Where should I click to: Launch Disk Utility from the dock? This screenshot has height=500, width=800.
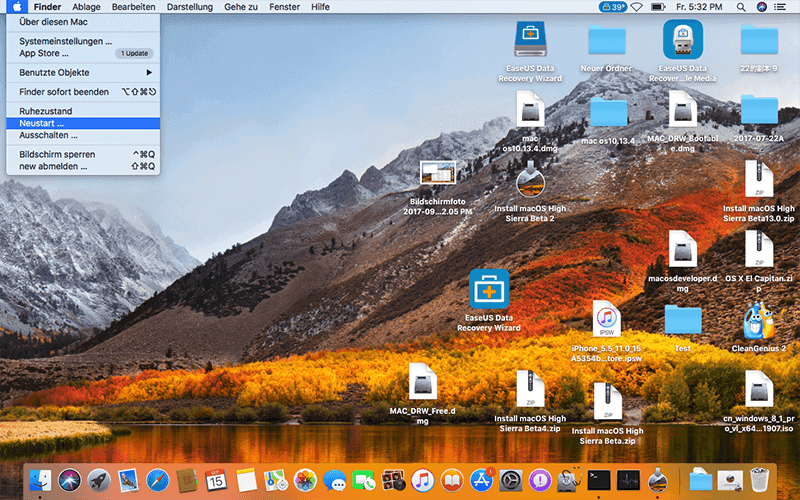pyautogui.click(x=569, y=480)
